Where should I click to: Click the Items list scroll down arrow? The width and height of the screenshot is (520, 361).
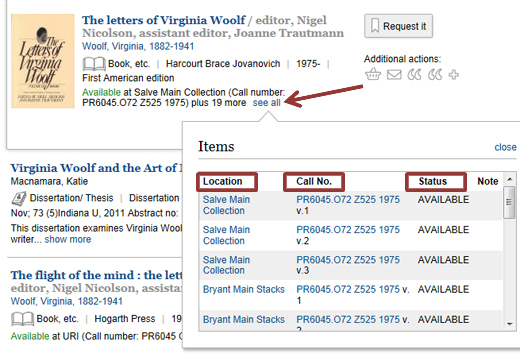pos(509,324)
